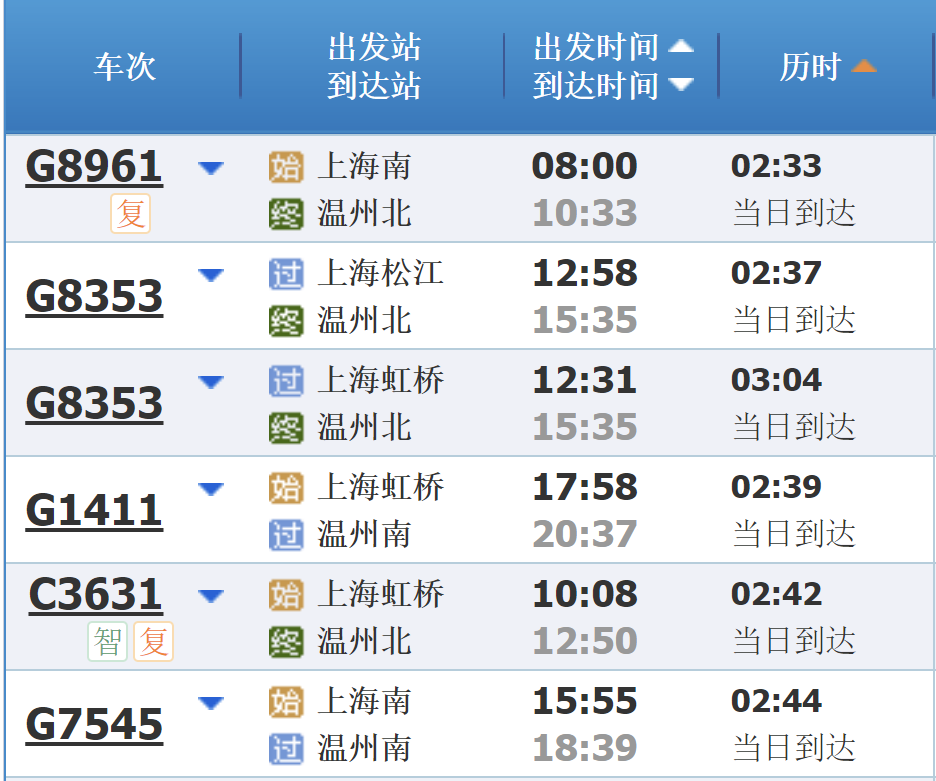Toggle duration sorting via 历时 arrow
936x781 pixels.
pyautogui.click(x=863, y=64)
